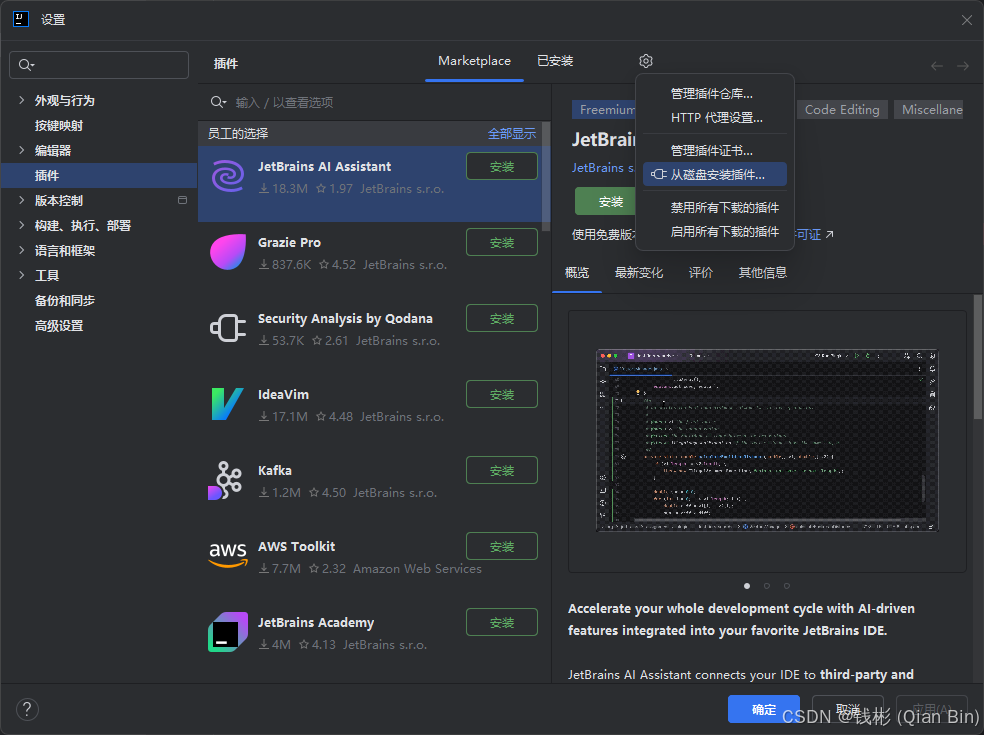Click the plugin list vertical scrollbar
The height and width of the screenshot is (735, 984).
pyautogui.click(x=546, y=176)
